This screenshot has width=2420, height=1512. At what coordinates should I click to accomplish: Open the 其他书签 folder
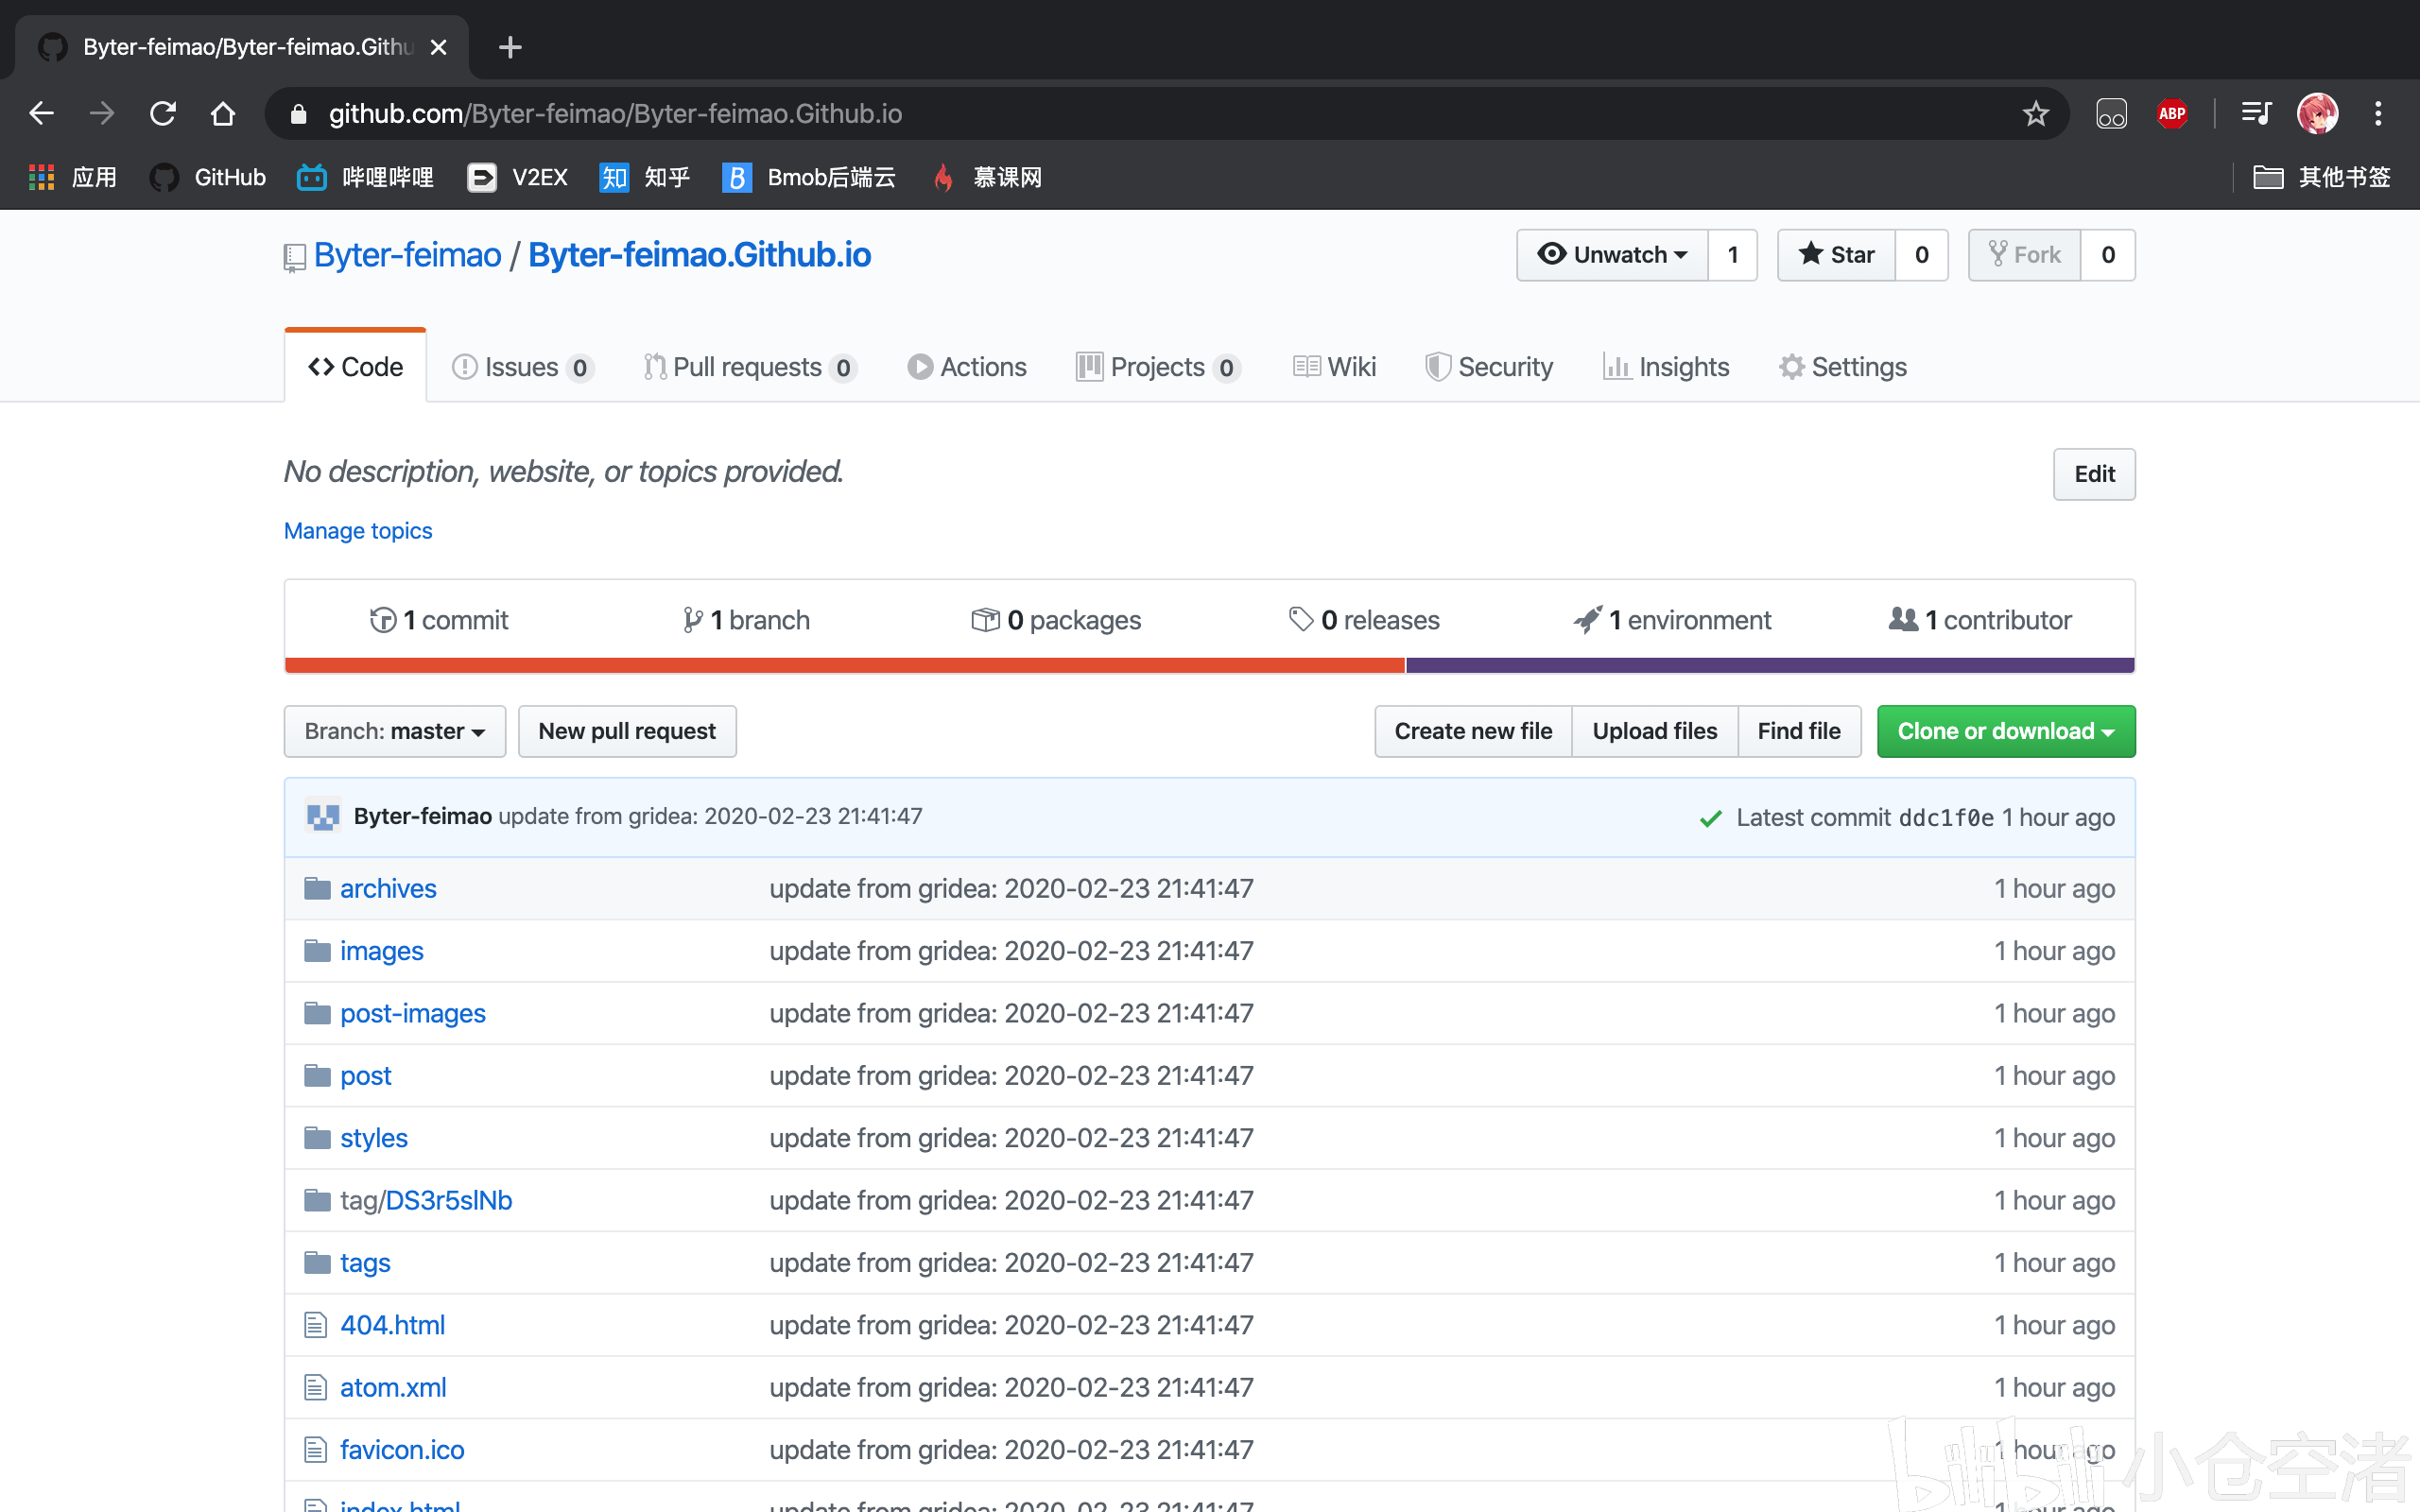(x=2321, y=177)
